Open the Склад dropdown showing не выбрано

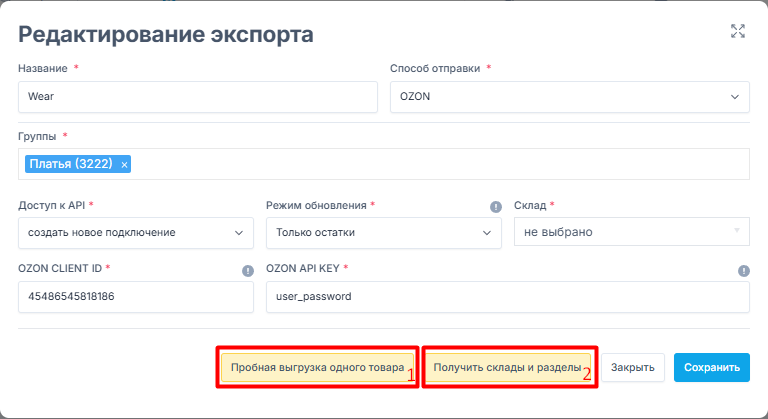[630, 233]
